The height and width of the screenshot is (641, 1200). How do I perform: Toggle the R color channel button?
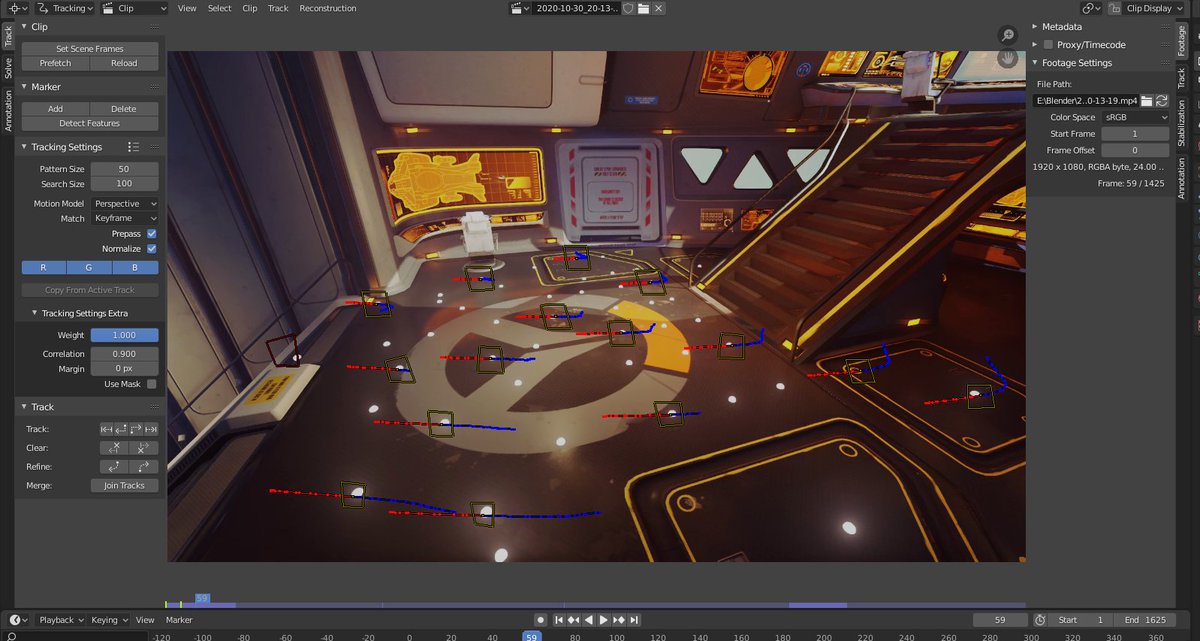coord(44,267)
